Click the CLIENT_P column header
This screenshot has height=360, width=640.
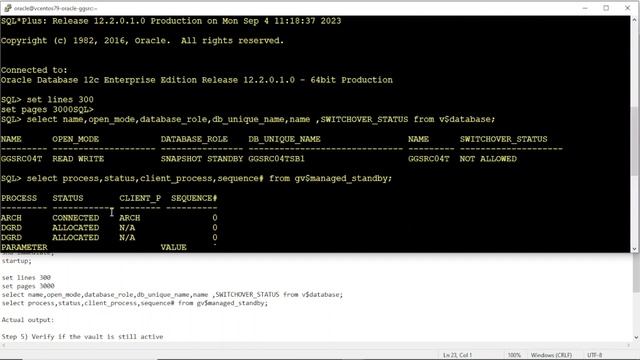coord(140,198)
